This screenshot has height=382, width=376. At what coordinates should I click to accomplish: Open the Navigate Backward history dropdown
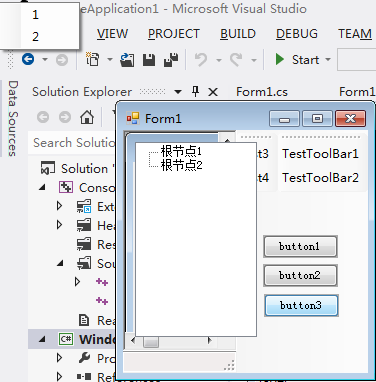click(45, 60)
